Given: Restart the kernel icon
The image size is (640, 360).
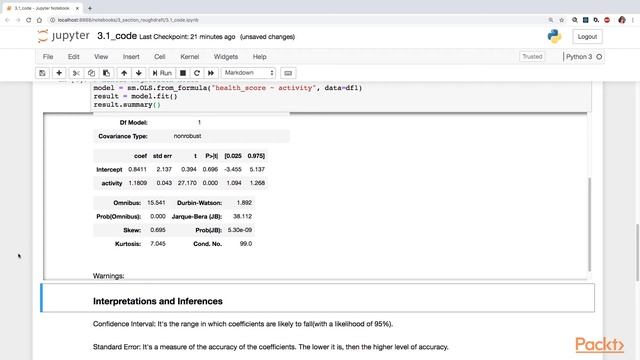Looking at the screenshot, I should click(x=197, y=73).
